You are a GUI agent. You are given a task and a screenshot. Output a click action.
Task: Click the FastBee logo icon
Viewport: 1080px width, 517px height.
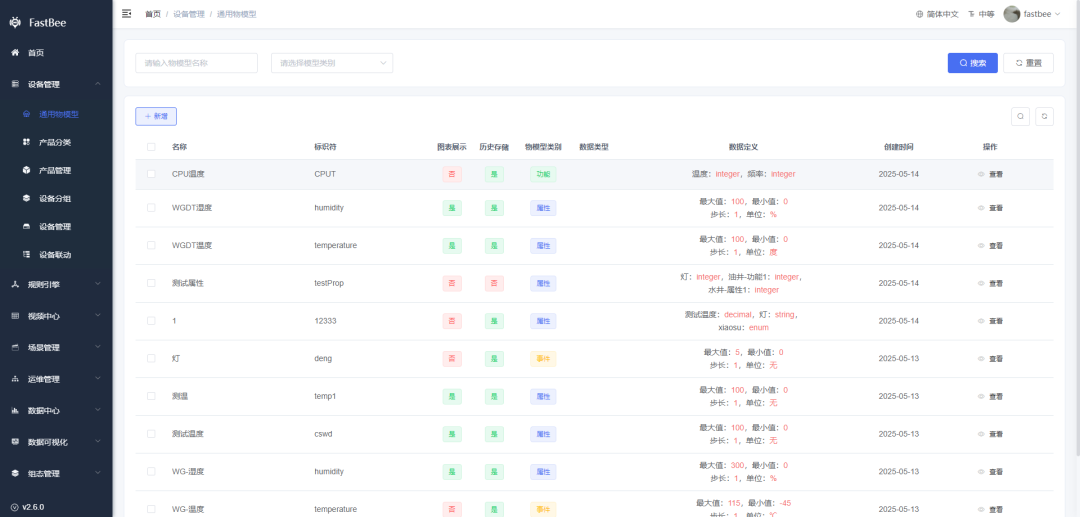pos(15,19)
